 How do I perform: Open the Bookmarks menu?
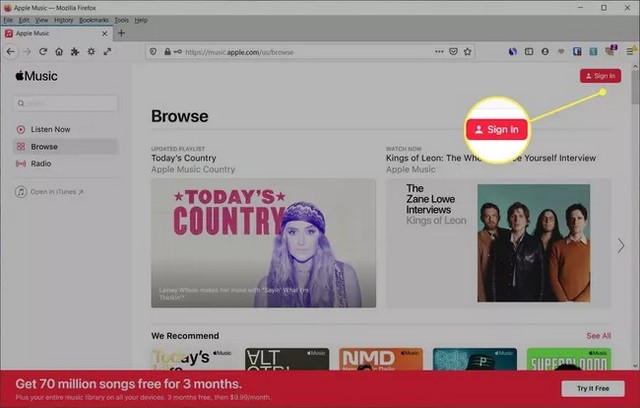94,19
